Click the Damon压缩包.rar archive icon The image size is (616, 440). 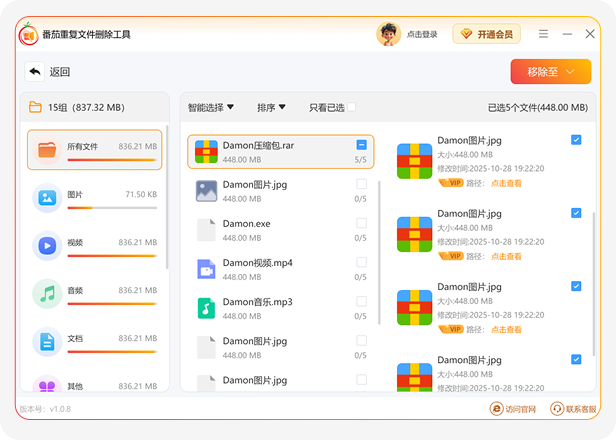207,151
